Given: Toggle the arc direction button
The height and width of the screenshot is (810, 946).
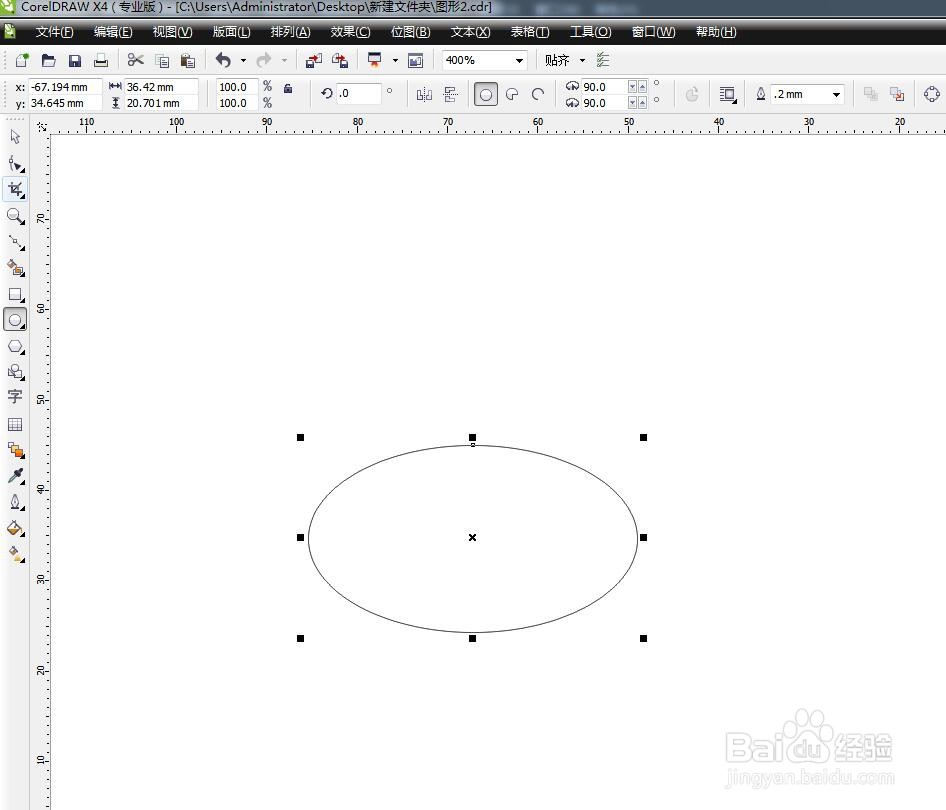Looking at the screenshot, I should tap(692, 94).
